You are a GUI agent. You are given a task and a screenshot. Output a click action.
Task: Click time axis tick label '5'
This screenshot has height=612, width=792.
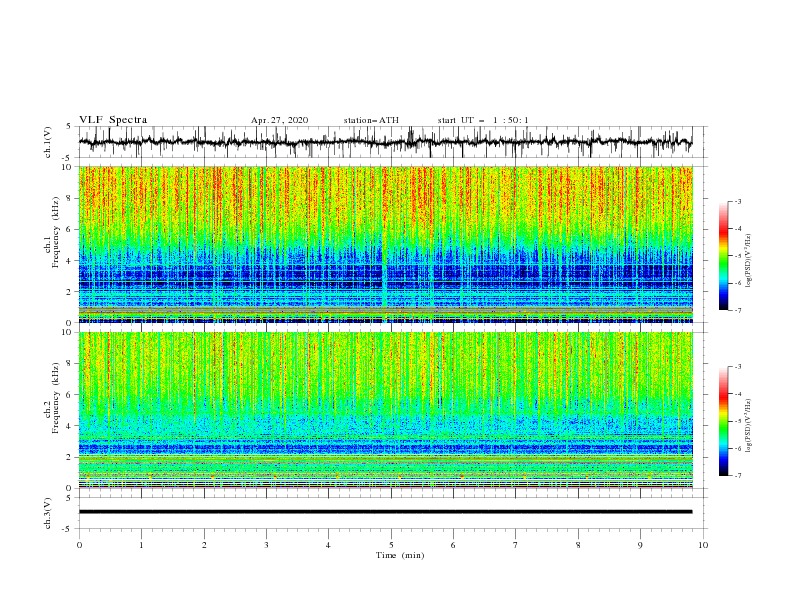pos(391,545)
